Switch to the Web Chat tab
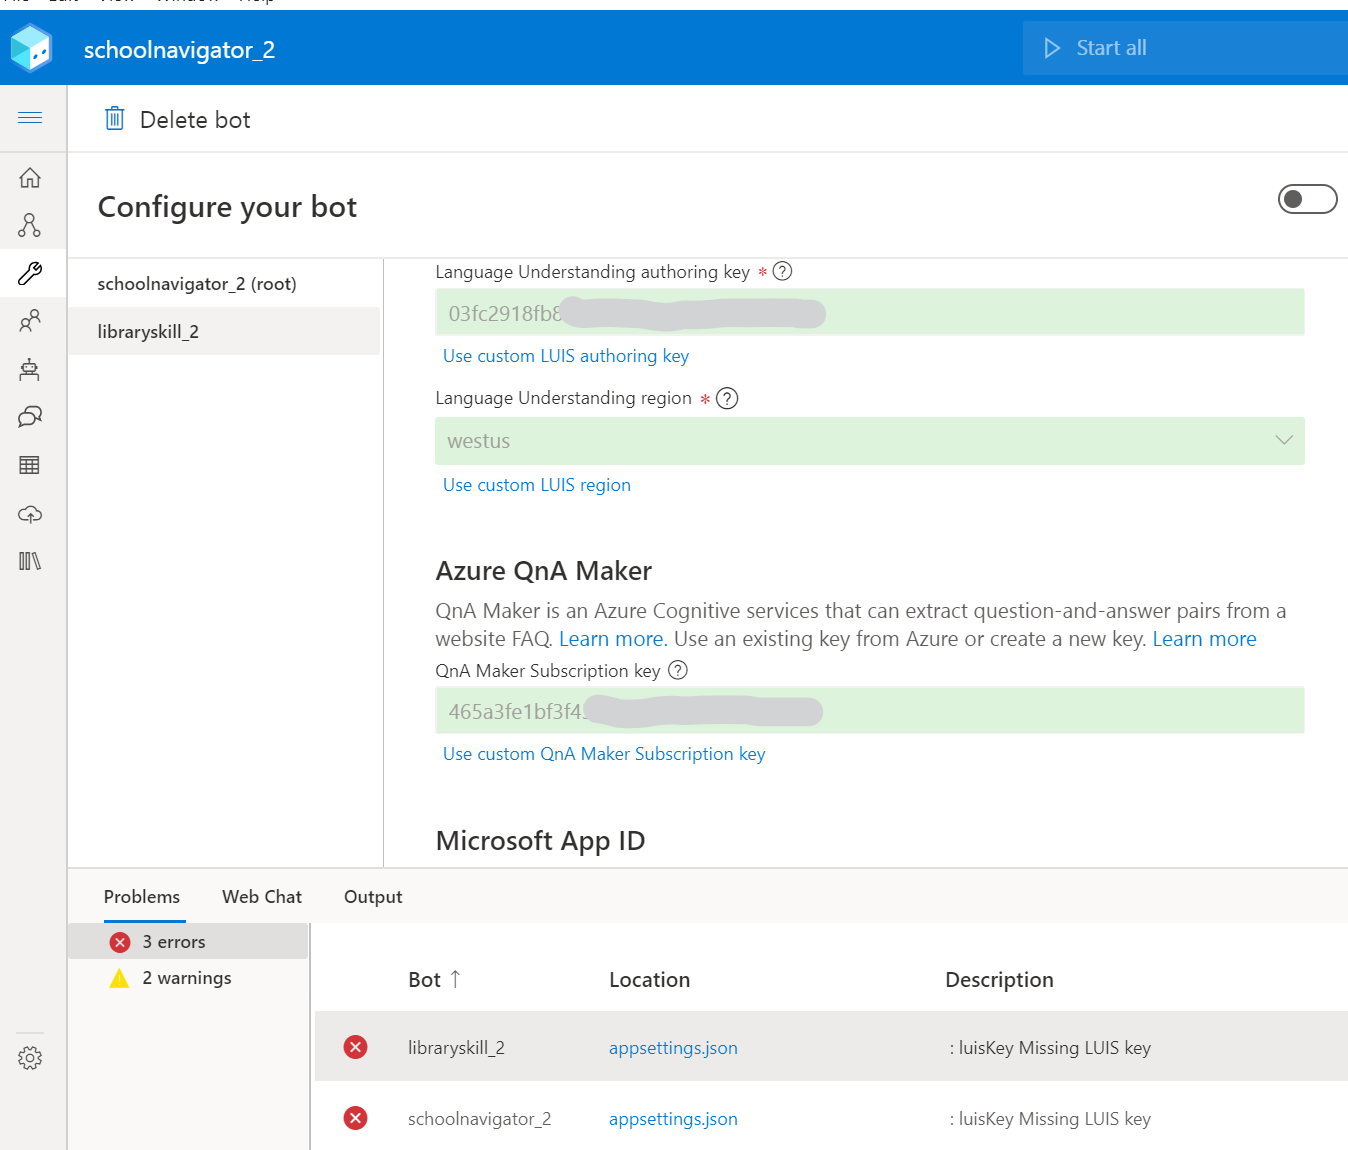1348x1150 pixels. click(262, 897)
